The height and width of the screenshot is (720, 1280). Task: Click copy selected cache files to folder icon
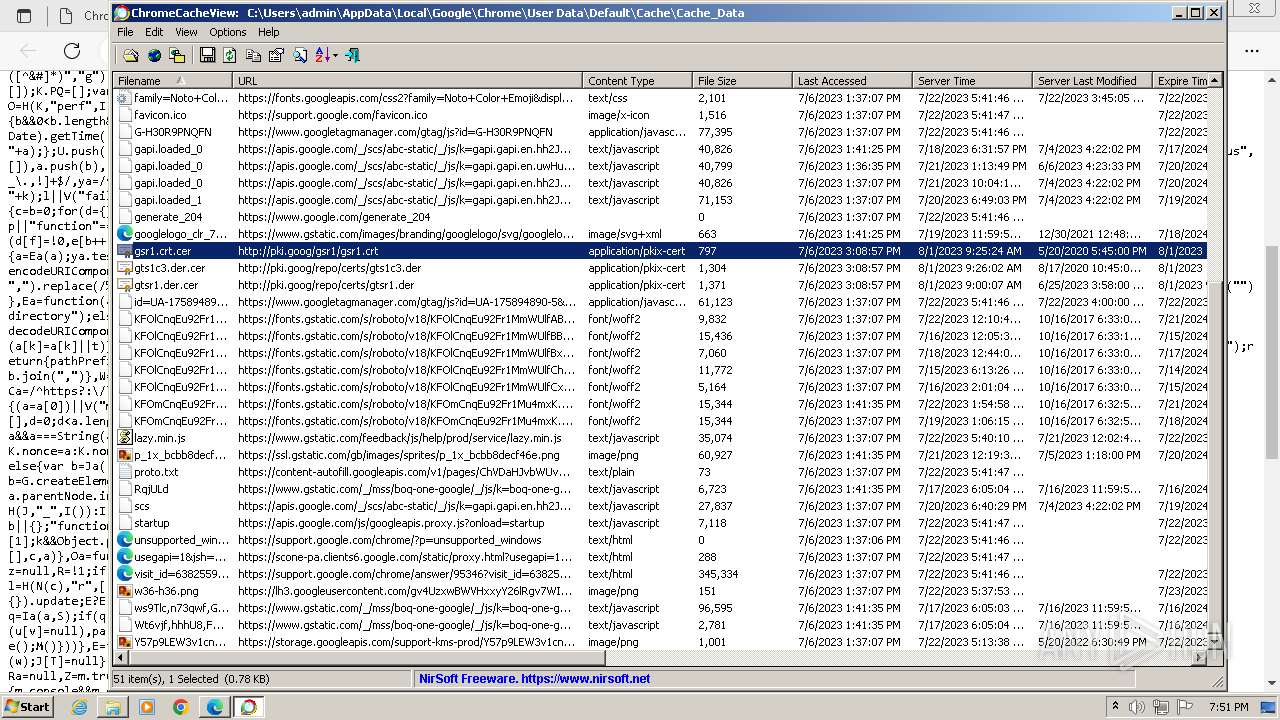177,56
